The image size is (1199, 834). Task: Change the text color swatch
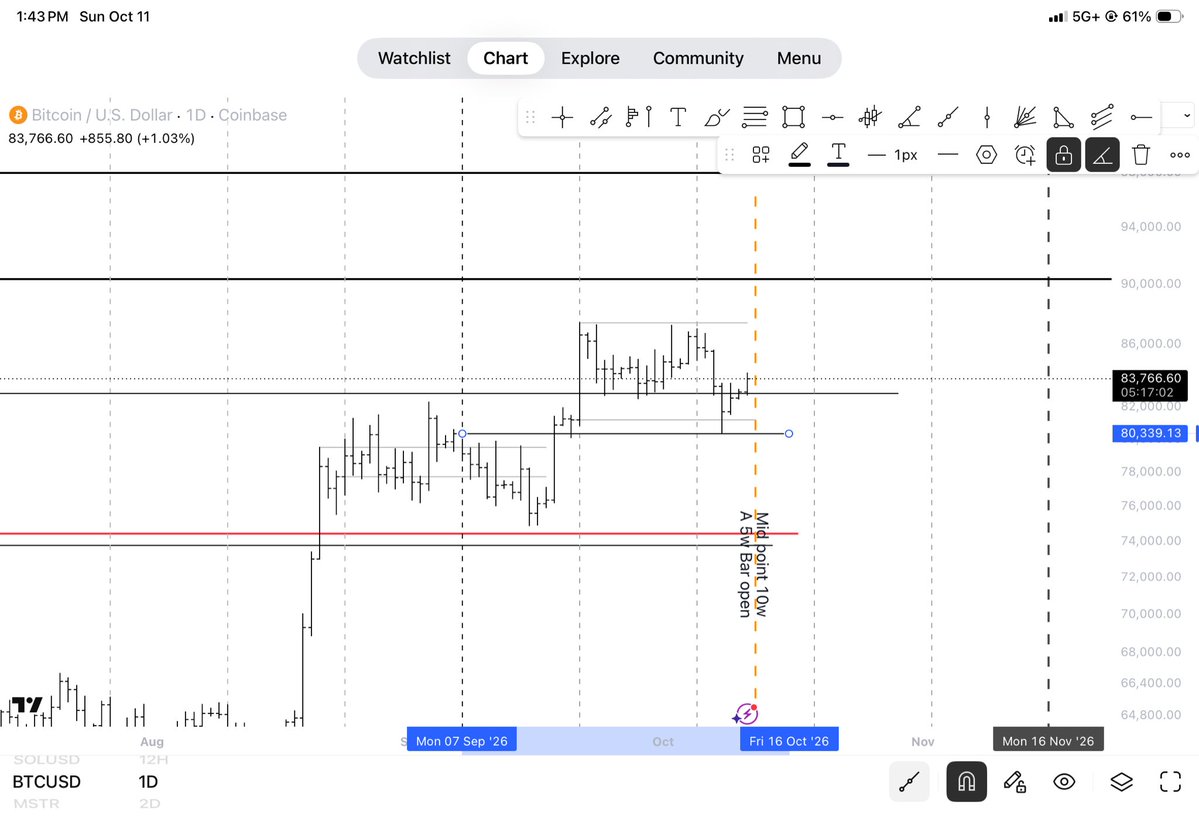point(838,154)
